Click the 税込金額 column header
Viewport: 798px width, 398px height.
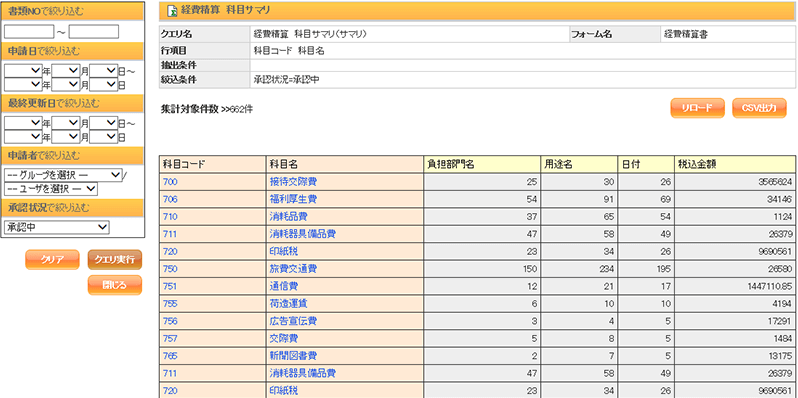pyautogui.click(x=735, y=164)
